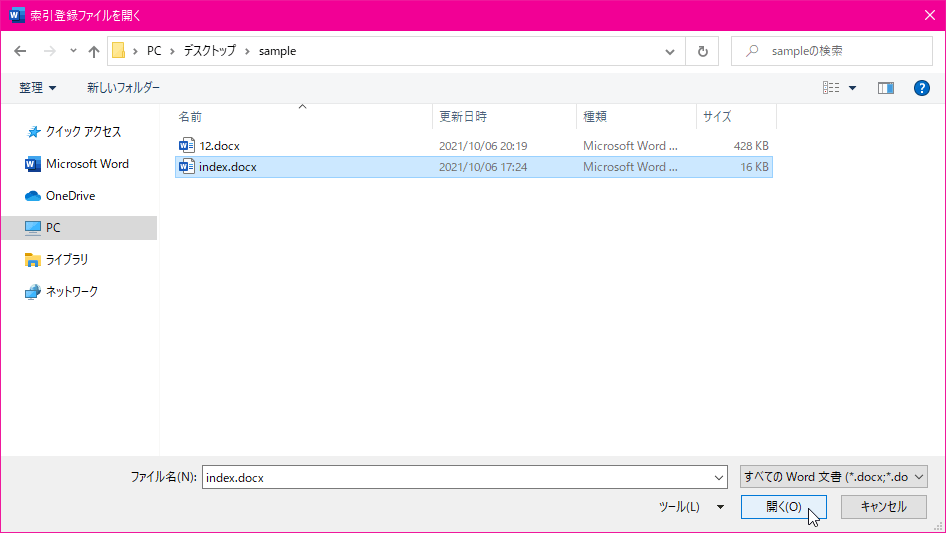Click the 428 KB size cell
946x533 pixels.
(x=751, y=146)
